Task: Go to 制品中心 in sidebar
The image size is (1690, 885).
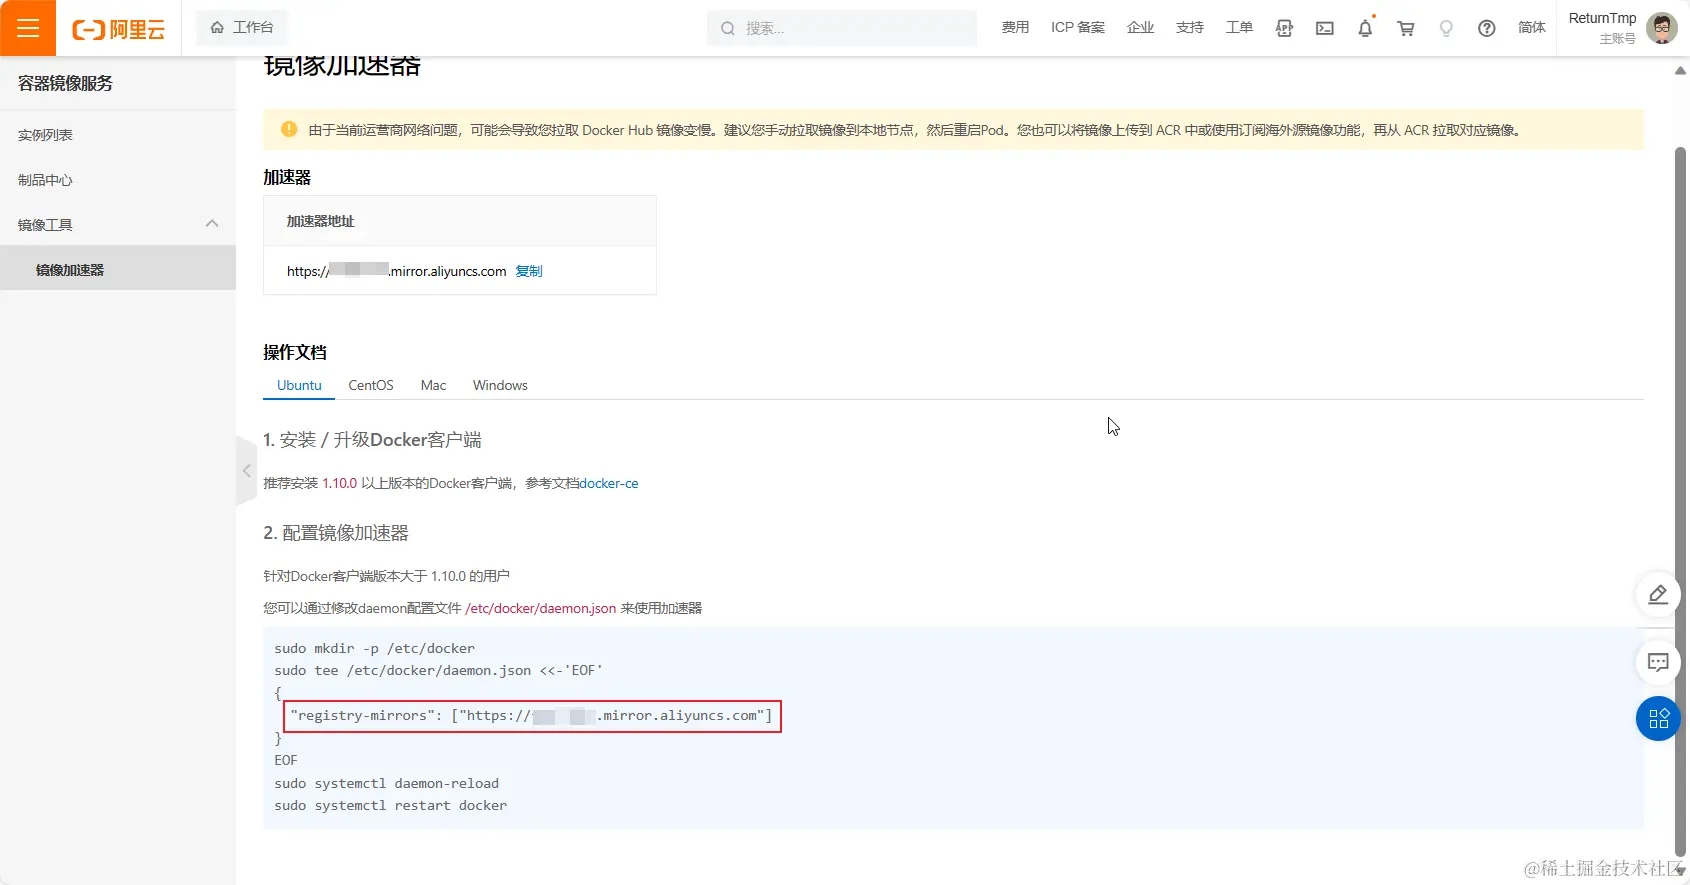Action: click(45, 180)
